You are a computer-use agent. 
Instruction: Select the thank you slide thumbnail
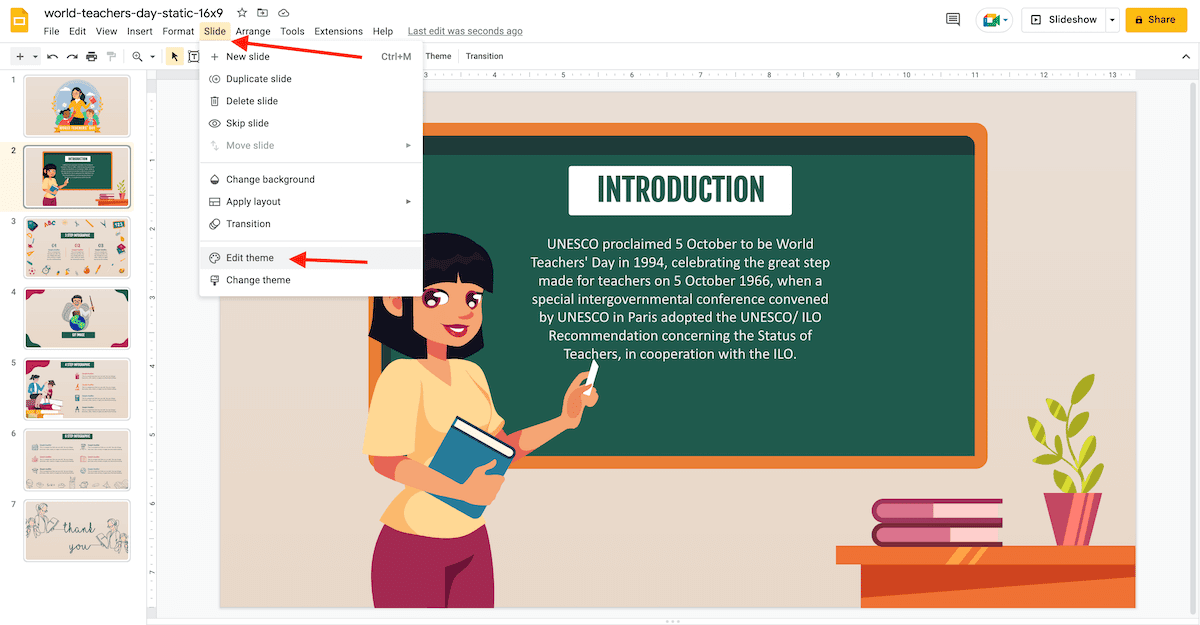(x=77, y=530)
